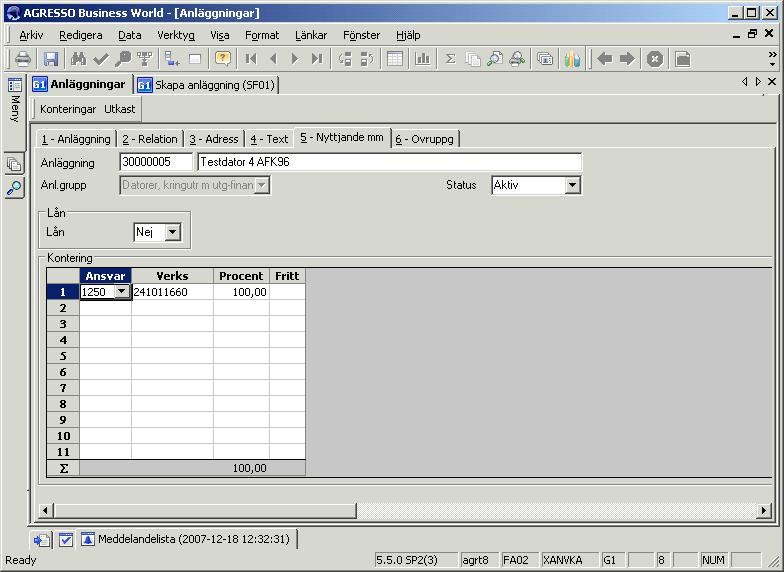Viewport: 784px width, 572px height.
Task: Click the Anläggning number field 30000005
Action: coord(156,162)
